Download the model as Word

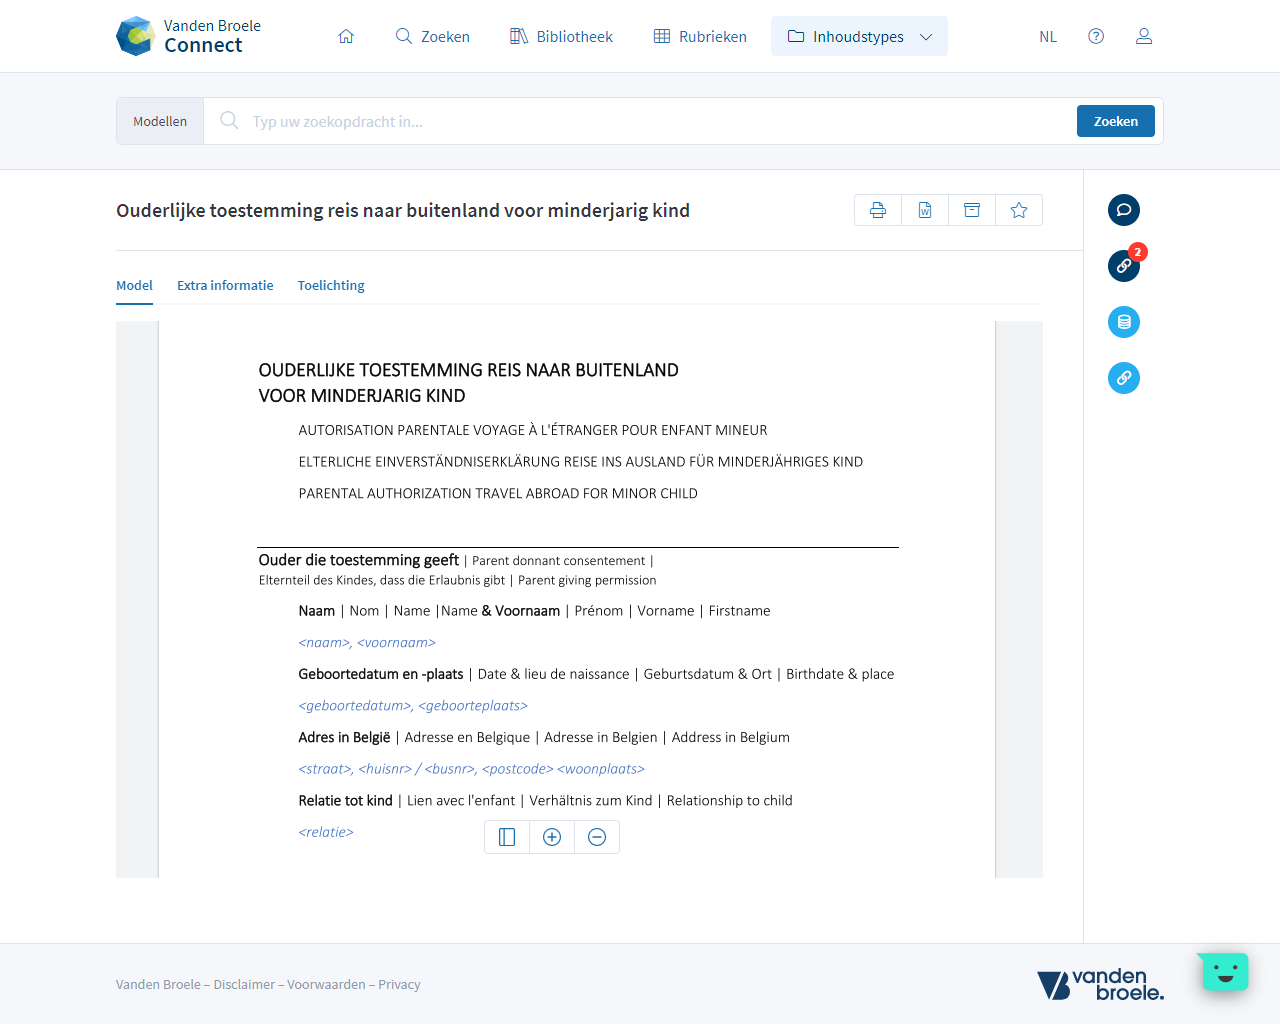[925, 210]
